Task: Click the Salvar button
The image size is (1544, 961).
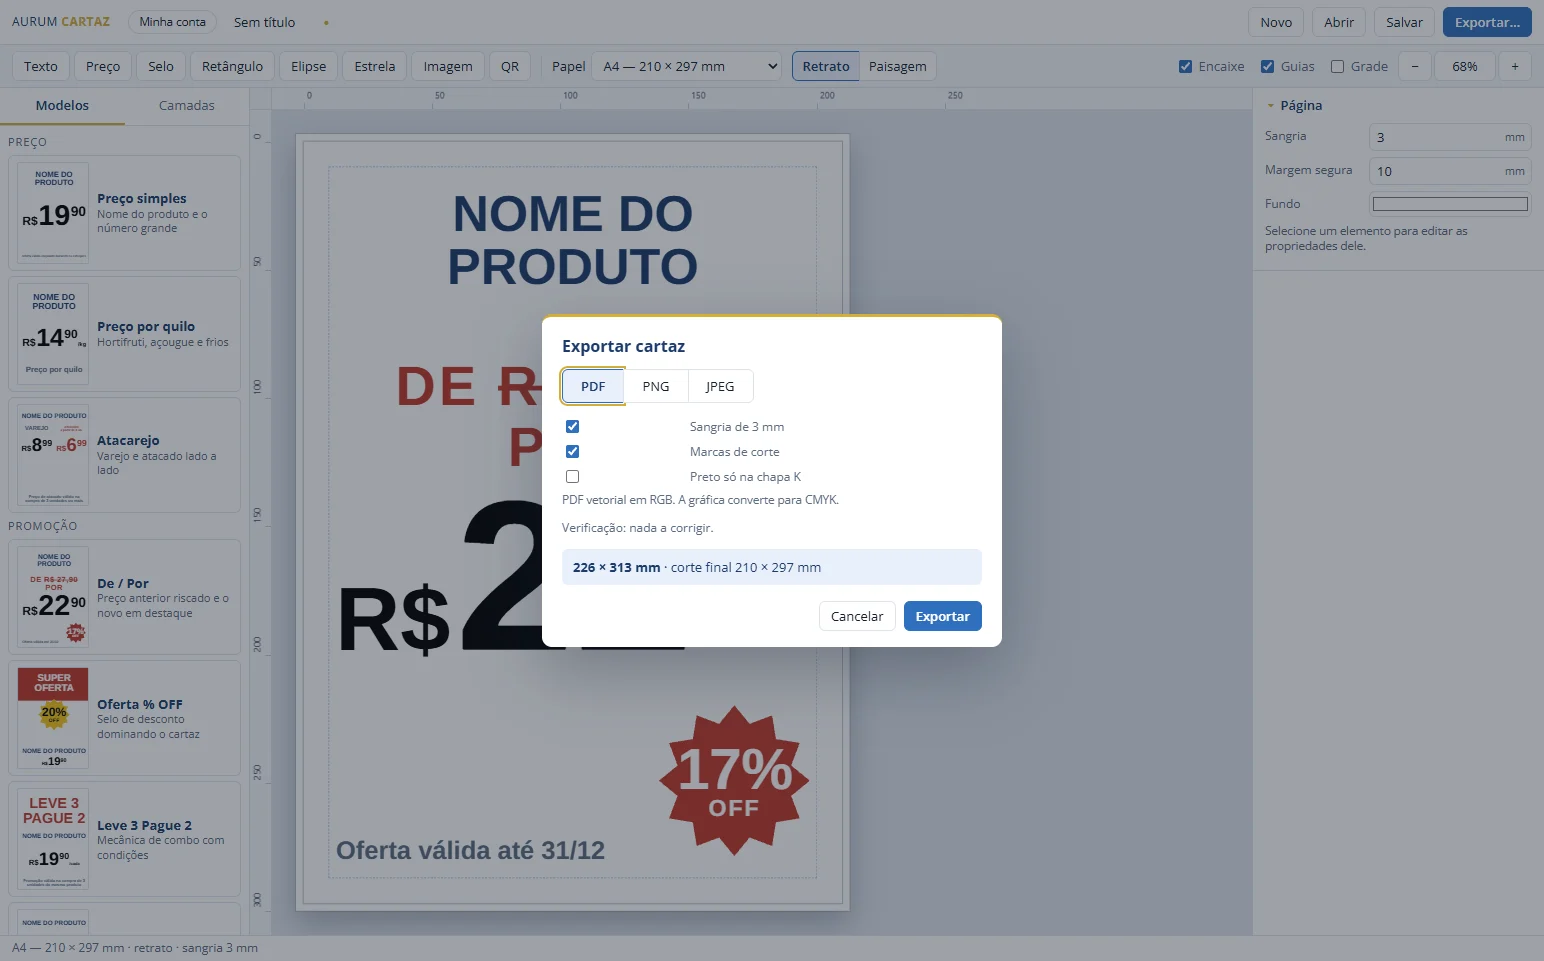Action: [x=1404, y=22]
